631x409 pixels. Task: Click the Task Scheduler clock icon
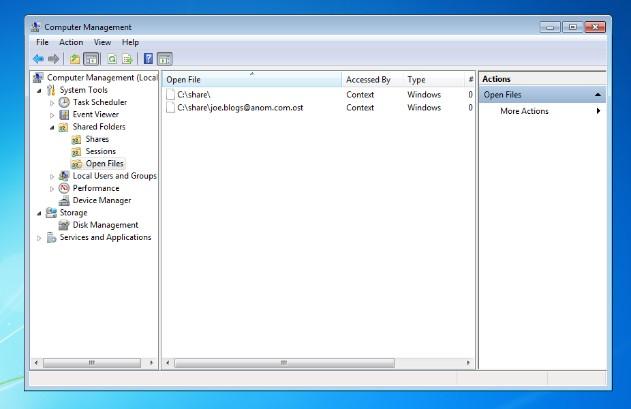(64, 102)
